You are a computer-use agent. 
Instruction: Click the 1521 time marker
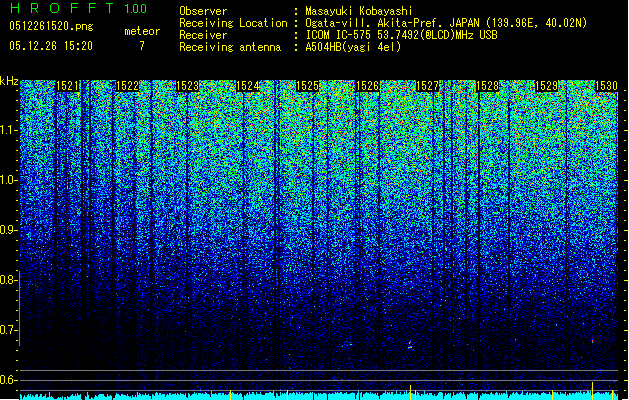[67, 86]
